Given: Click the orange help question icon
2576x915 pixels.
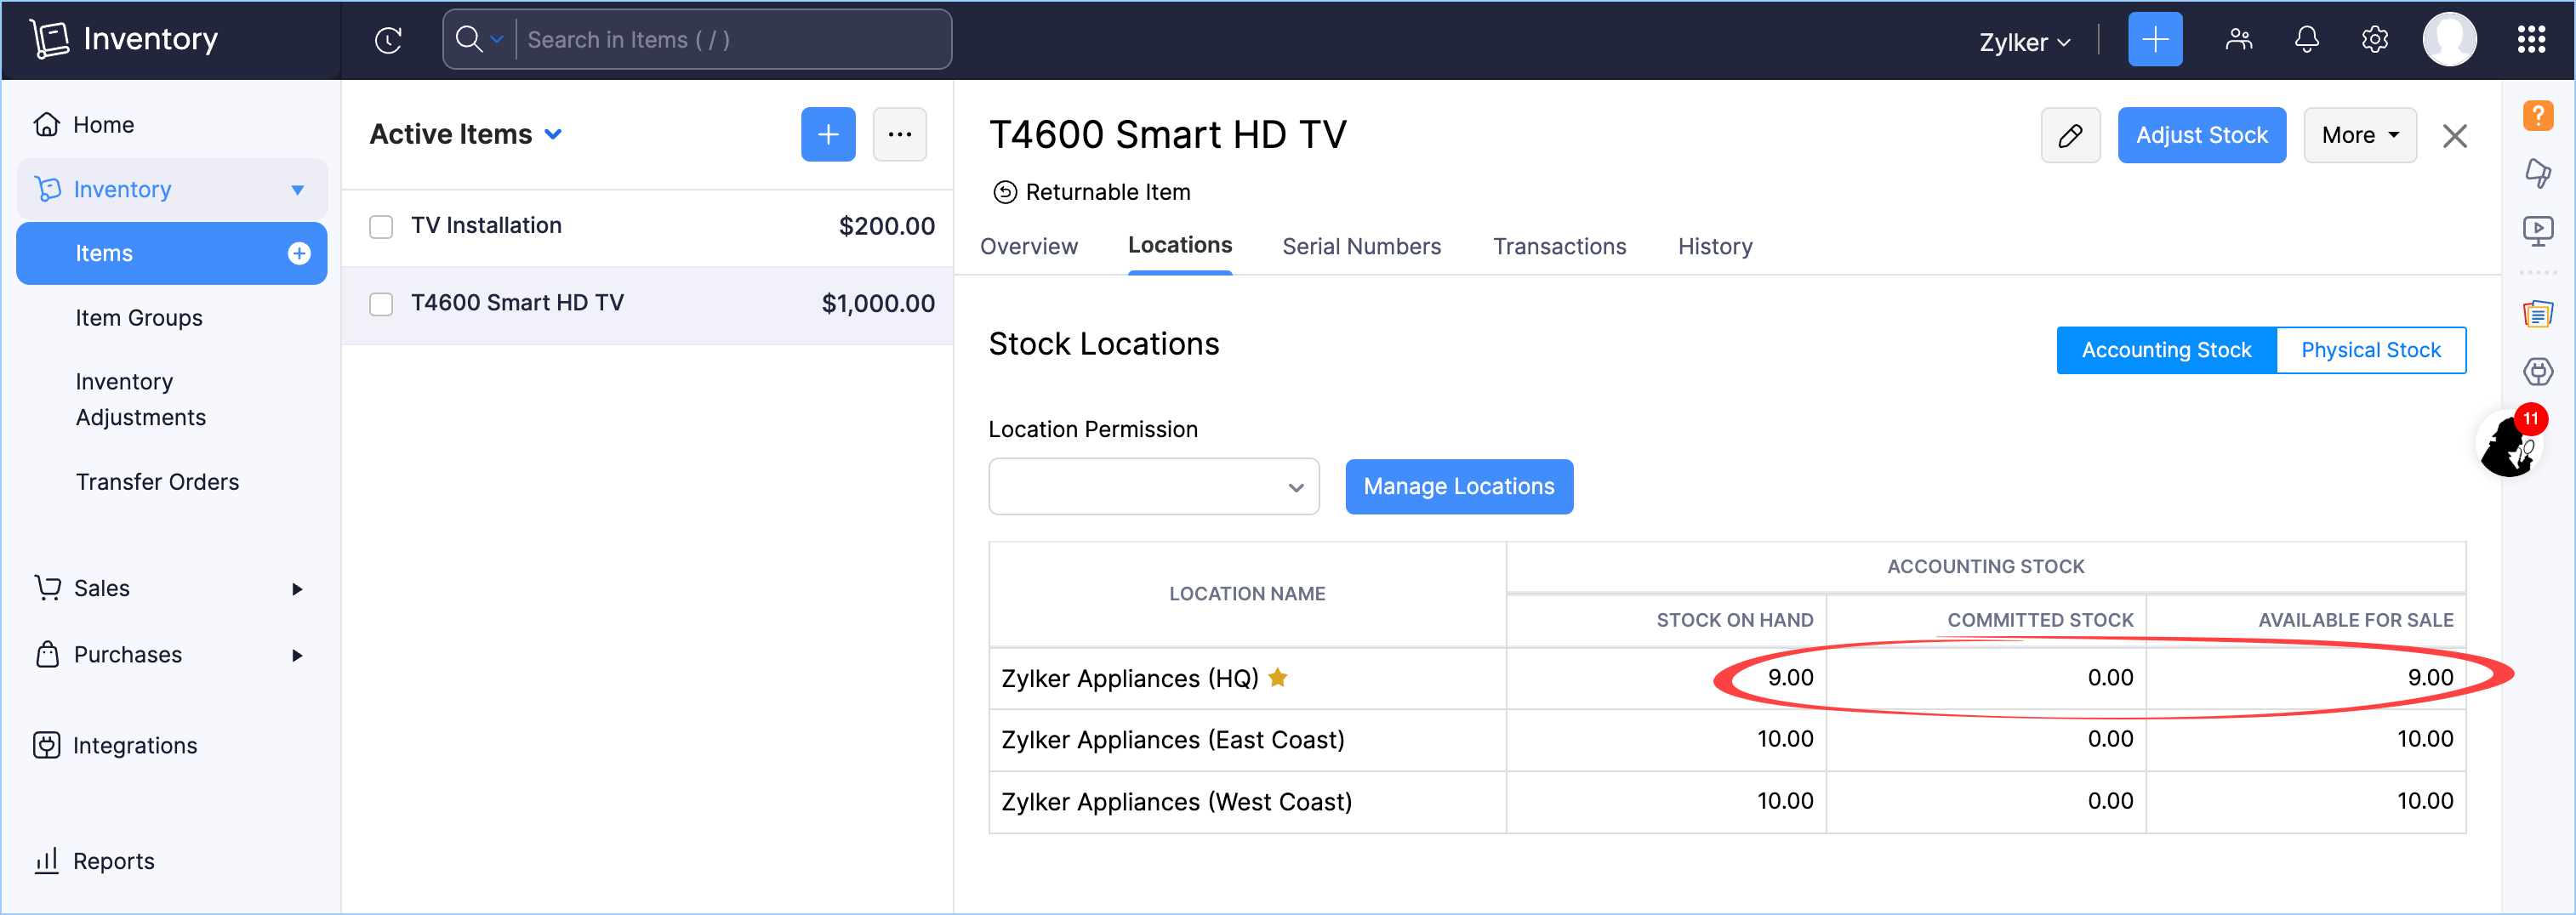Looking at the screenshot, I should (2537, 115).
